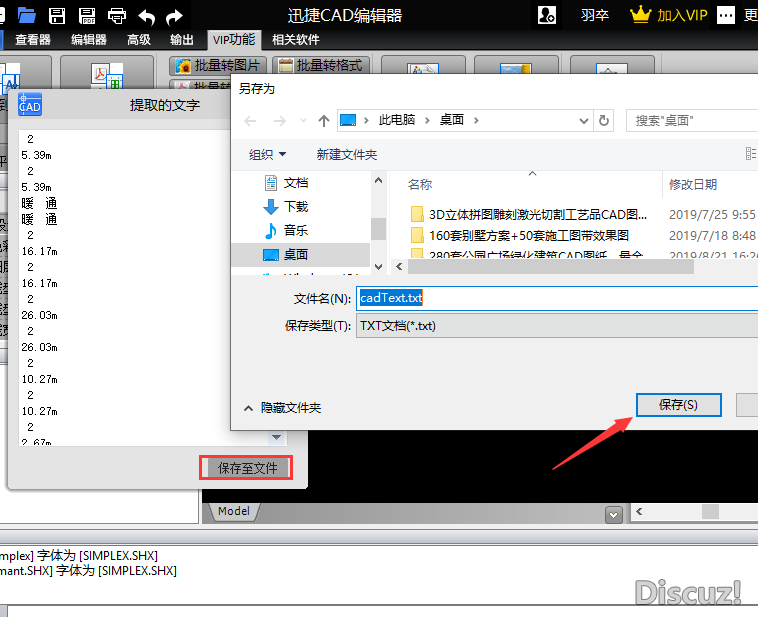This screenshot has width=758, height=617.
Task: Open the 组织 dropdown menu
Action: [268, 154]
